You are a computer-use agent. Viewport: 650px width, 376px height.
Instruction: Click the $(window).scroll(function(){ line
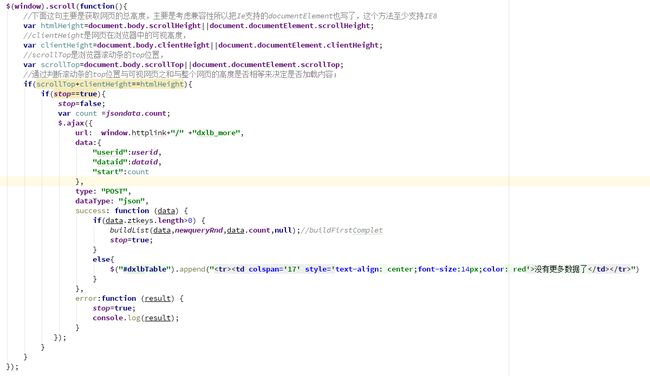[x=67, y=6]
